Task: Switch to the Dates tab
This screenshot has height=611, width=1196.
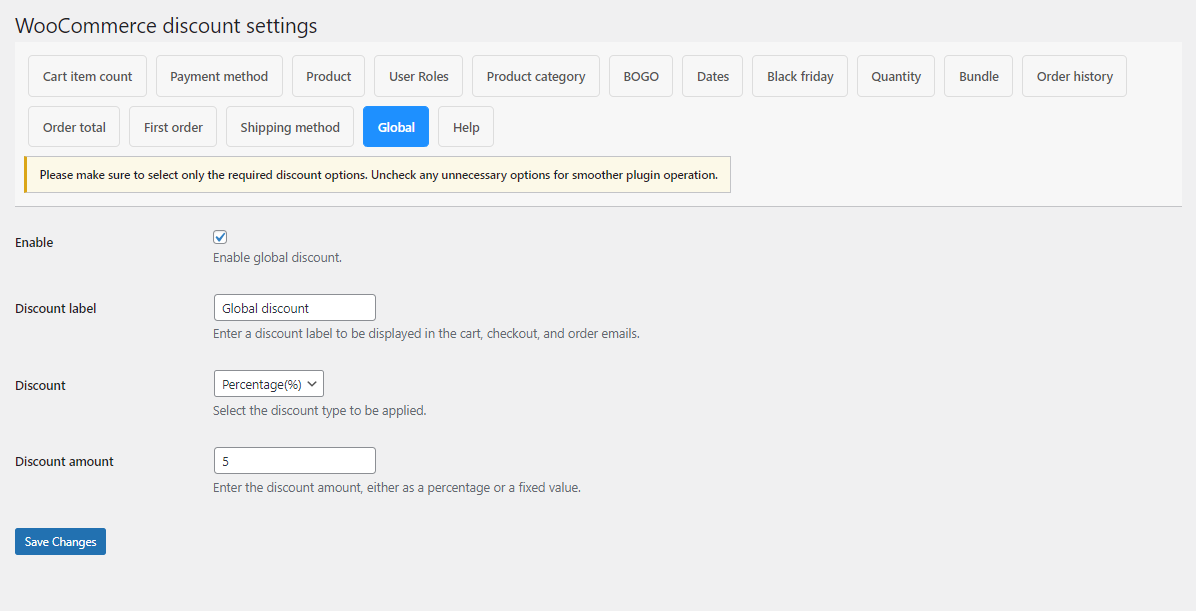Action: (x=712, y=75)
